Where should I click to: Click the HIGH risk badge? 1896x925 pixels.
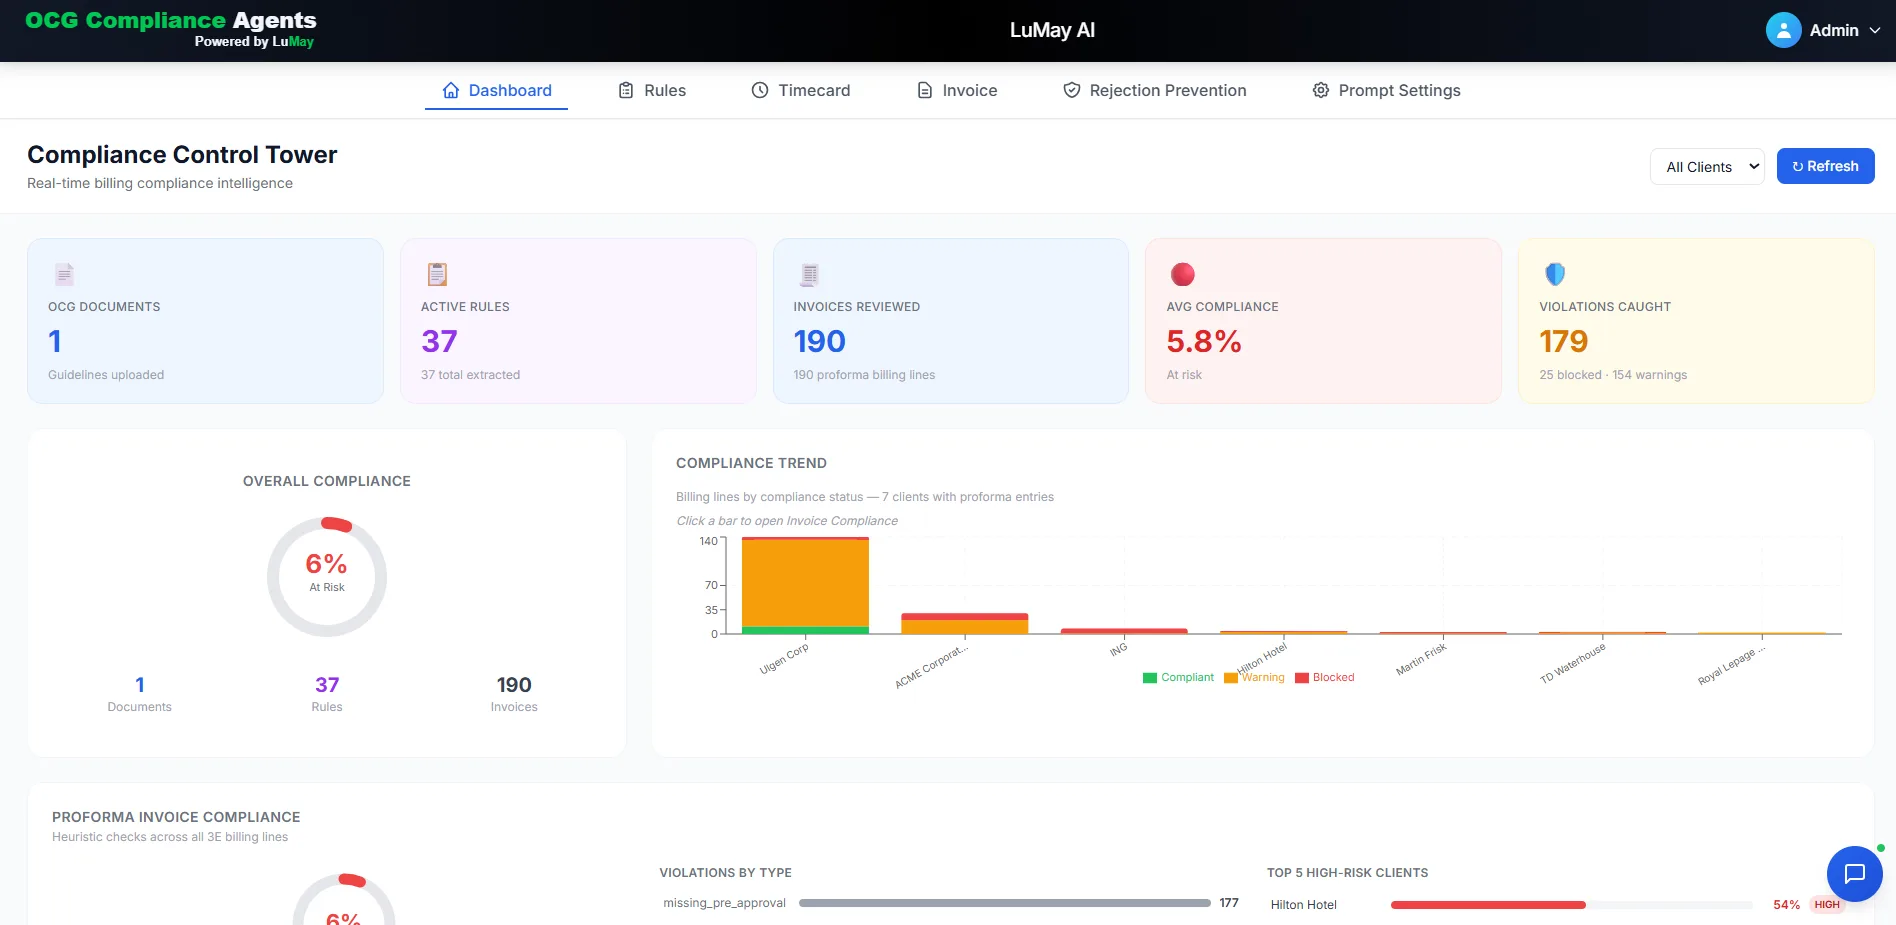(x=1827, y=905)
